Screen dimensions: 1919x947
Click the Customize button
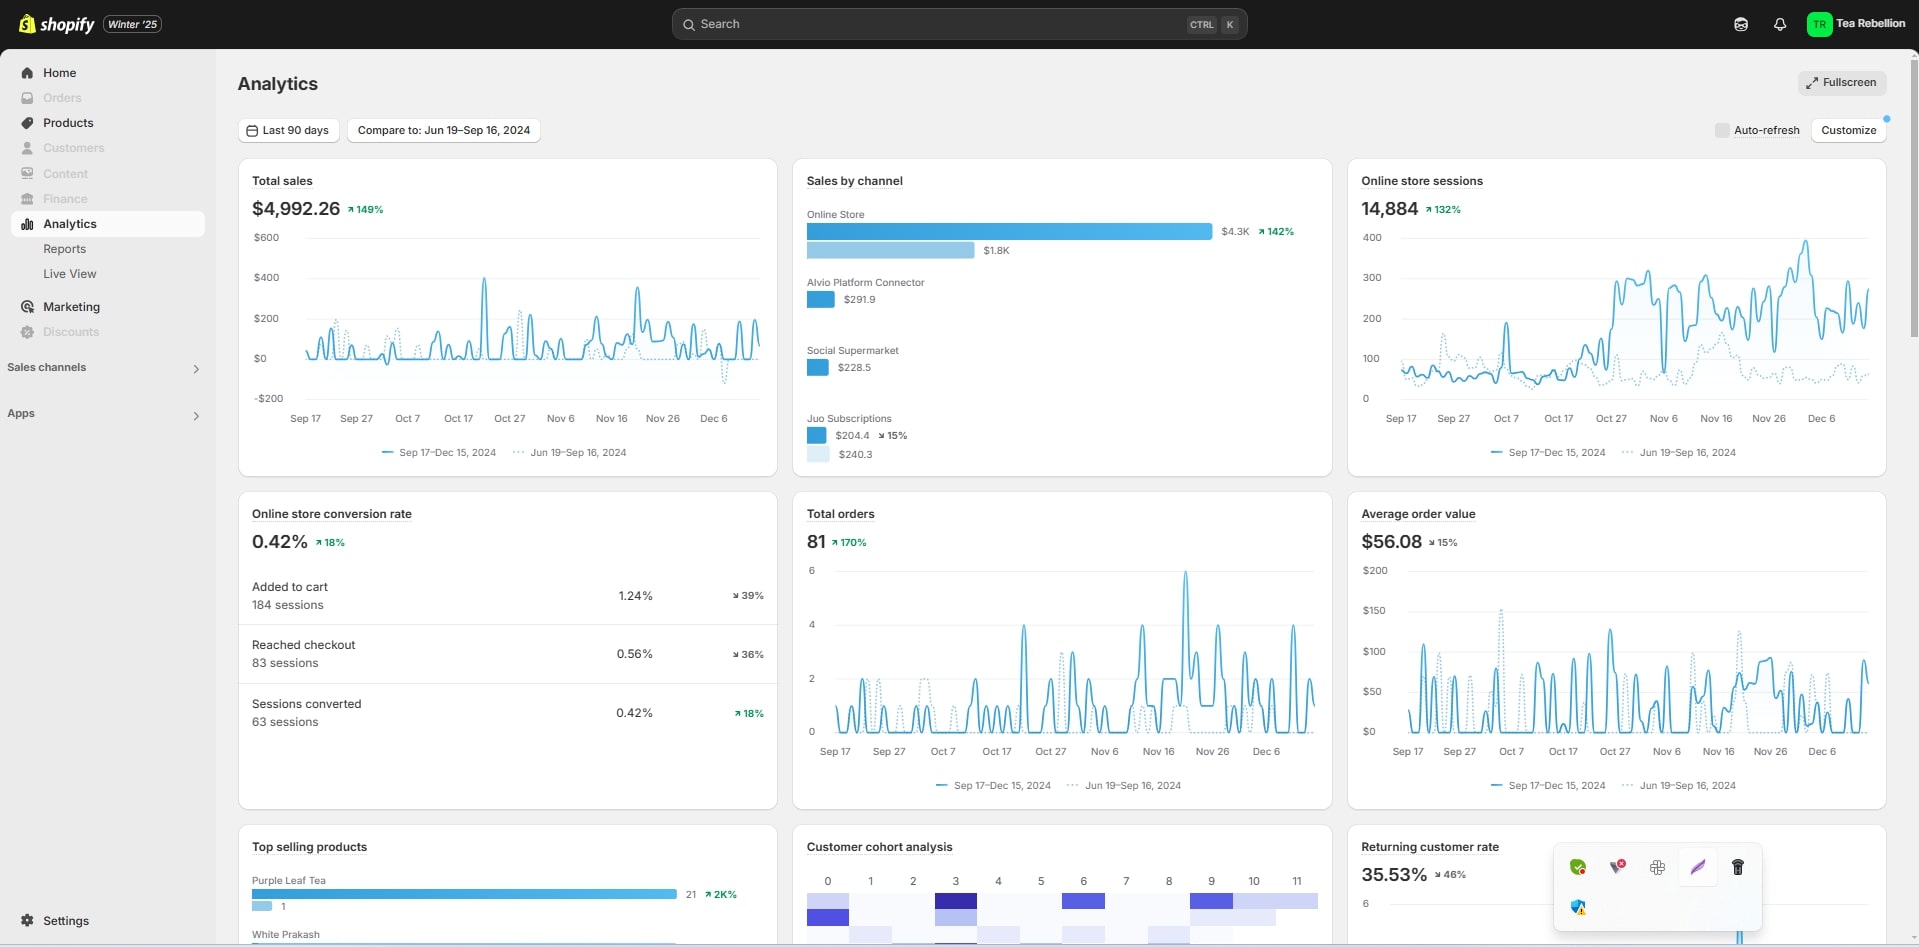tap(1848, 130)
